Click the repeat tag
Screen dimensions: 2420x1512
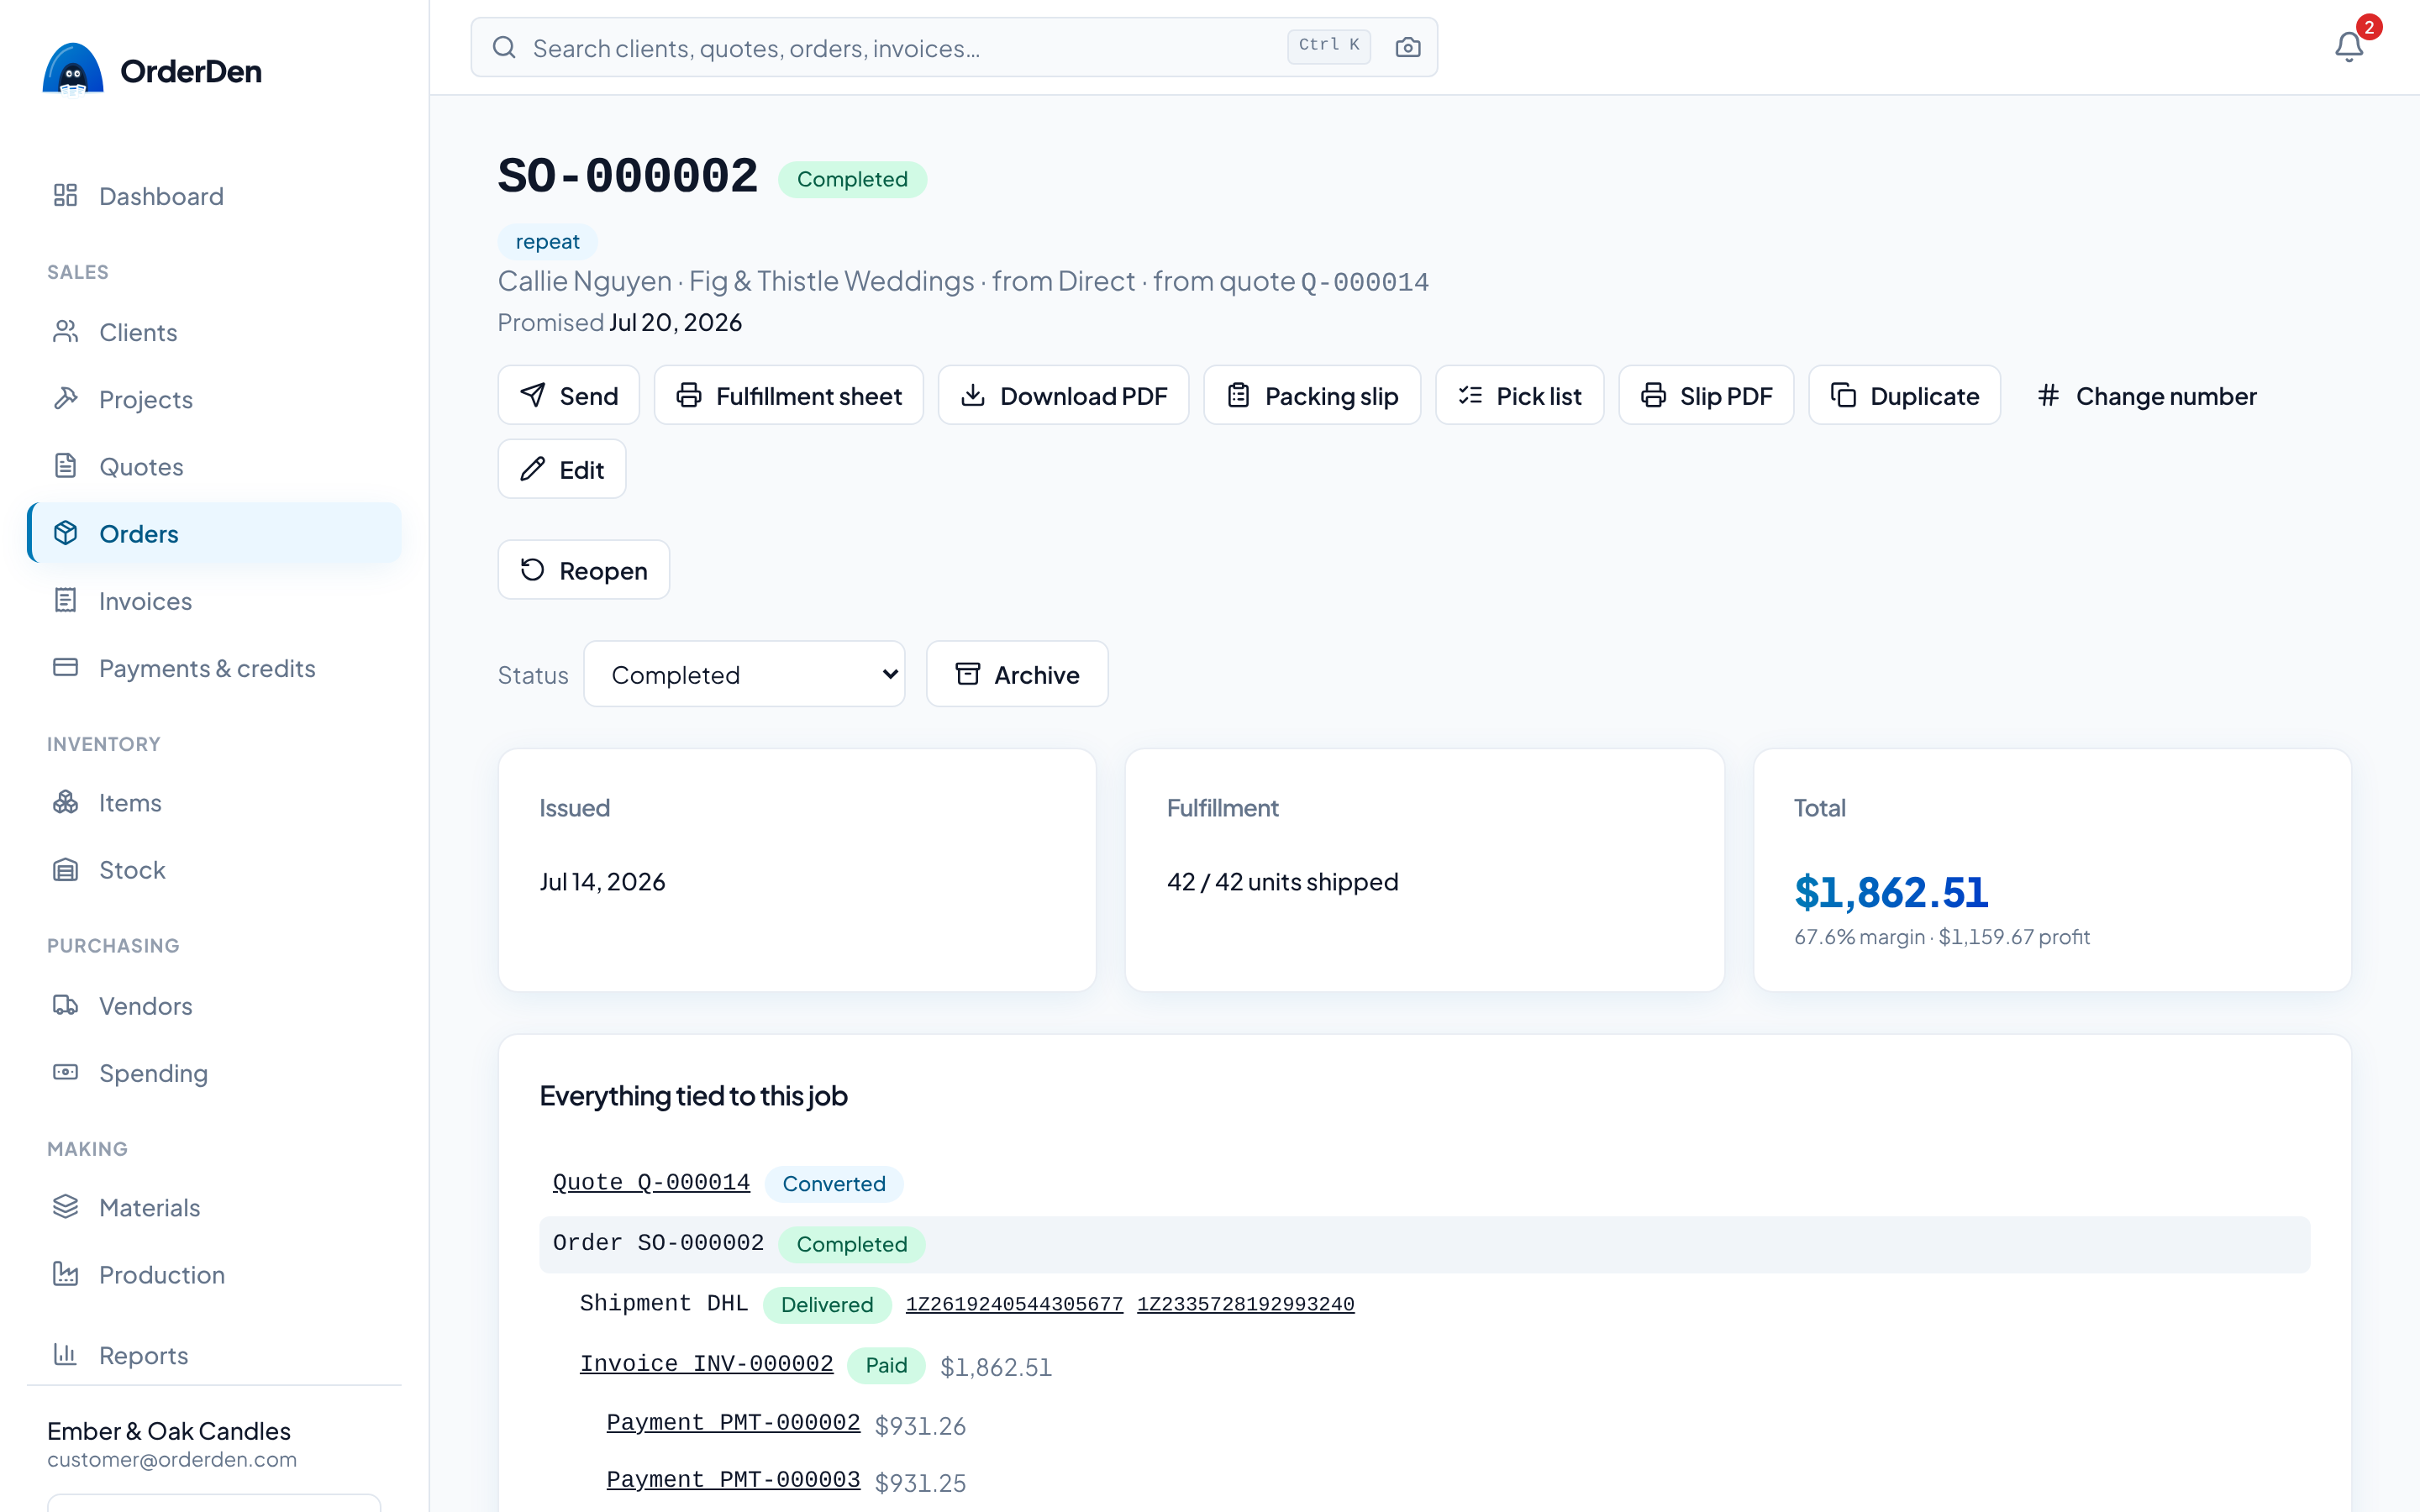click(x=547, y=241)
